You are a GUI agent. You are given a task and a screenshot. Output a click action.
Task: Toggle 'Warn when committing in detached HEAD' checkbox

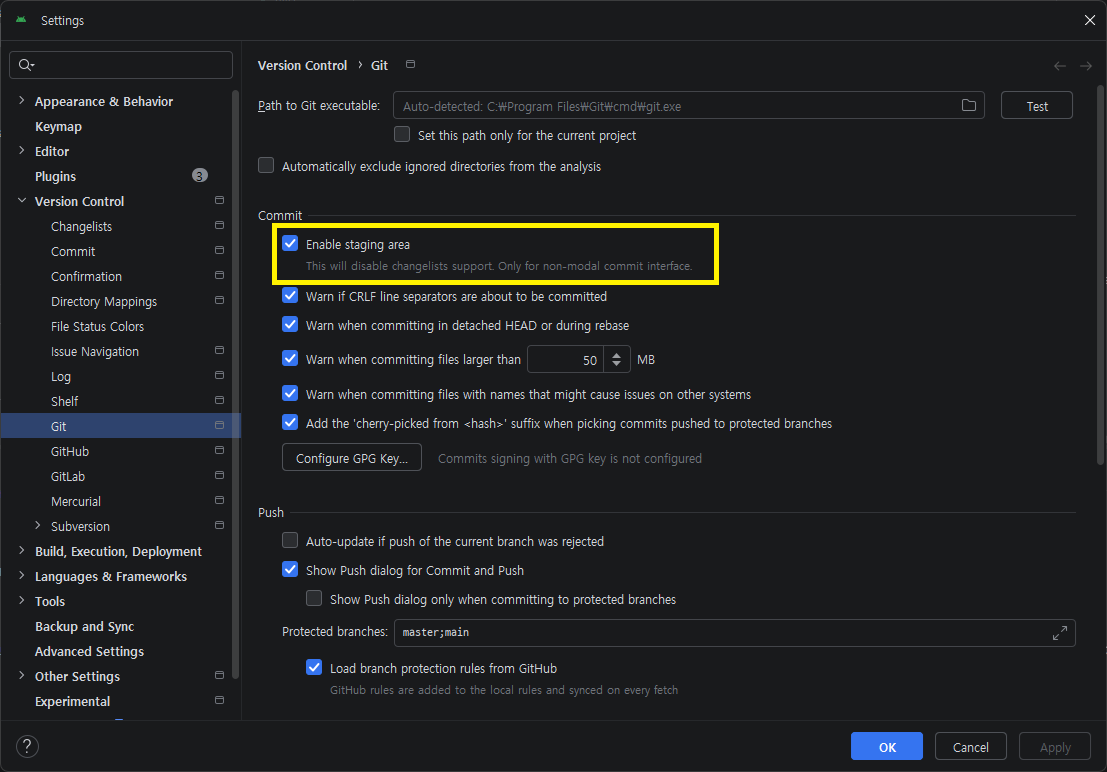(290, 325)
